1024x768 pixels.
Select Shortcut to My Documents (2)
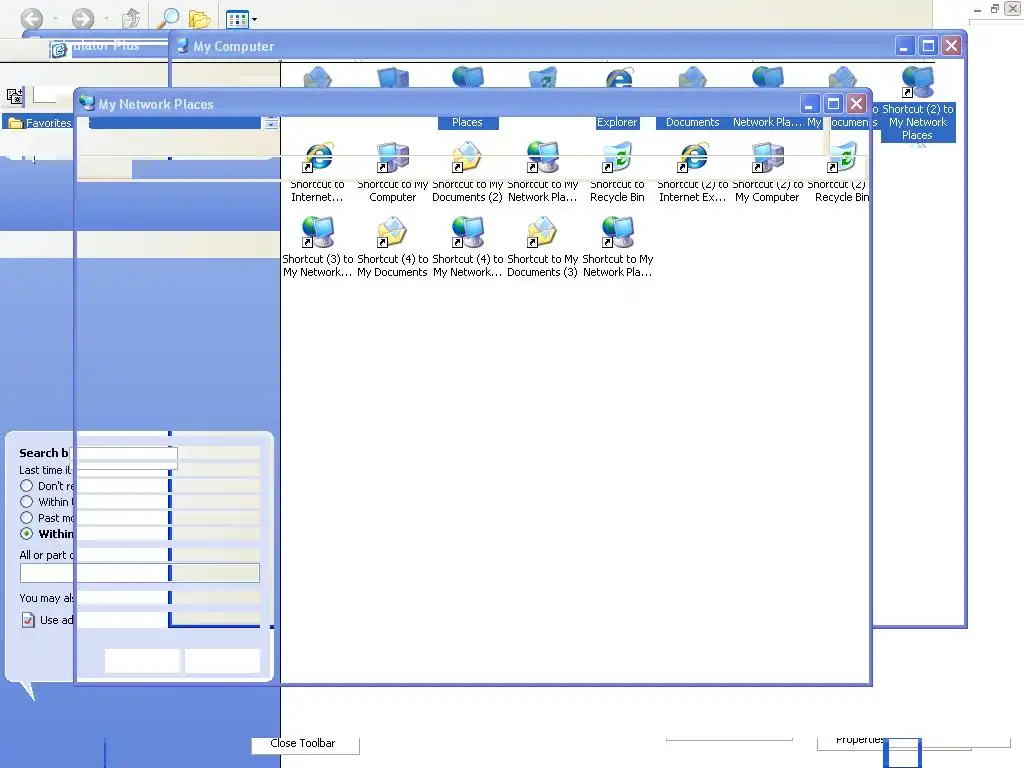(468, 172)
